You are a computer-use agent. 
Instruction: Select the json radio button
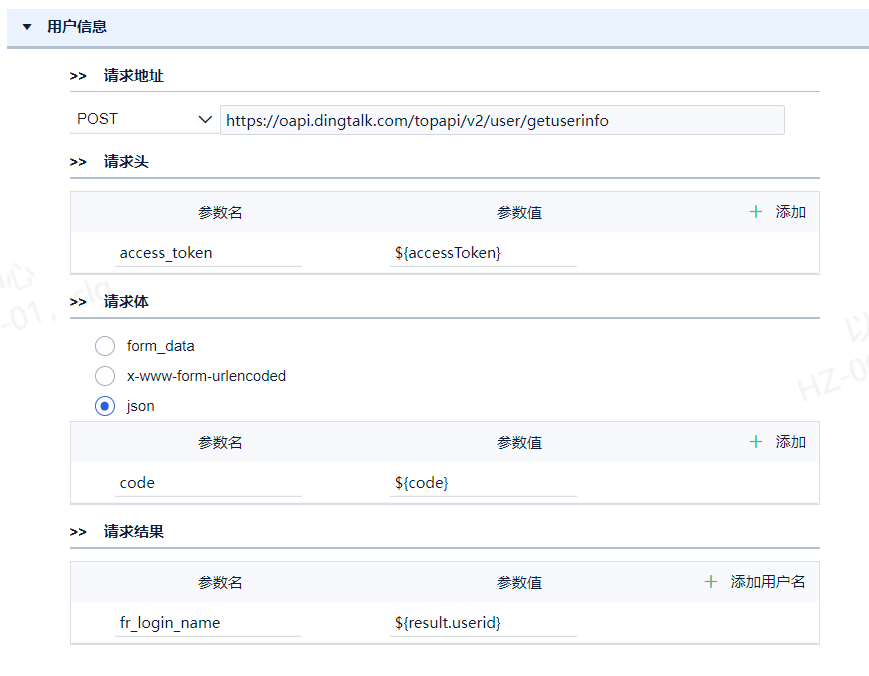click(x=105, y=406)
